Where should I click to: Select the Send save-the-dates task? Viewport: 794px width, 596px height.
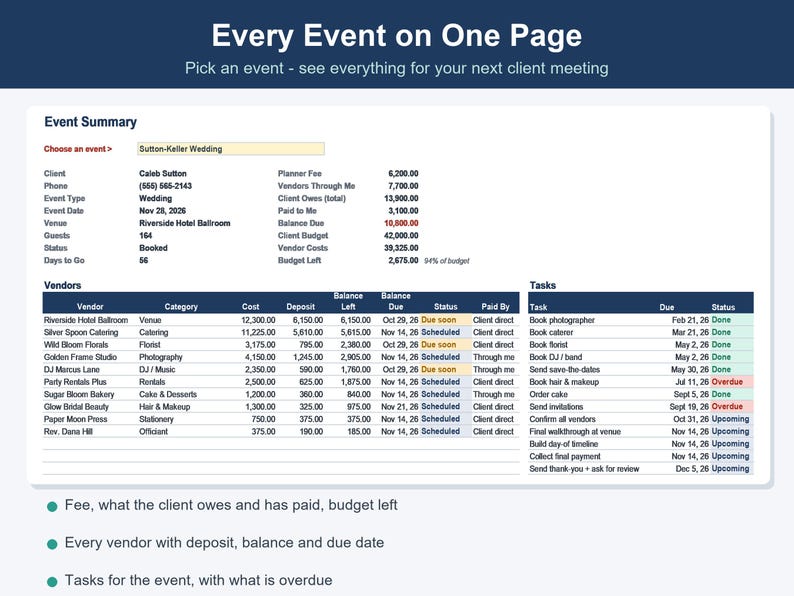pos(564,370)
